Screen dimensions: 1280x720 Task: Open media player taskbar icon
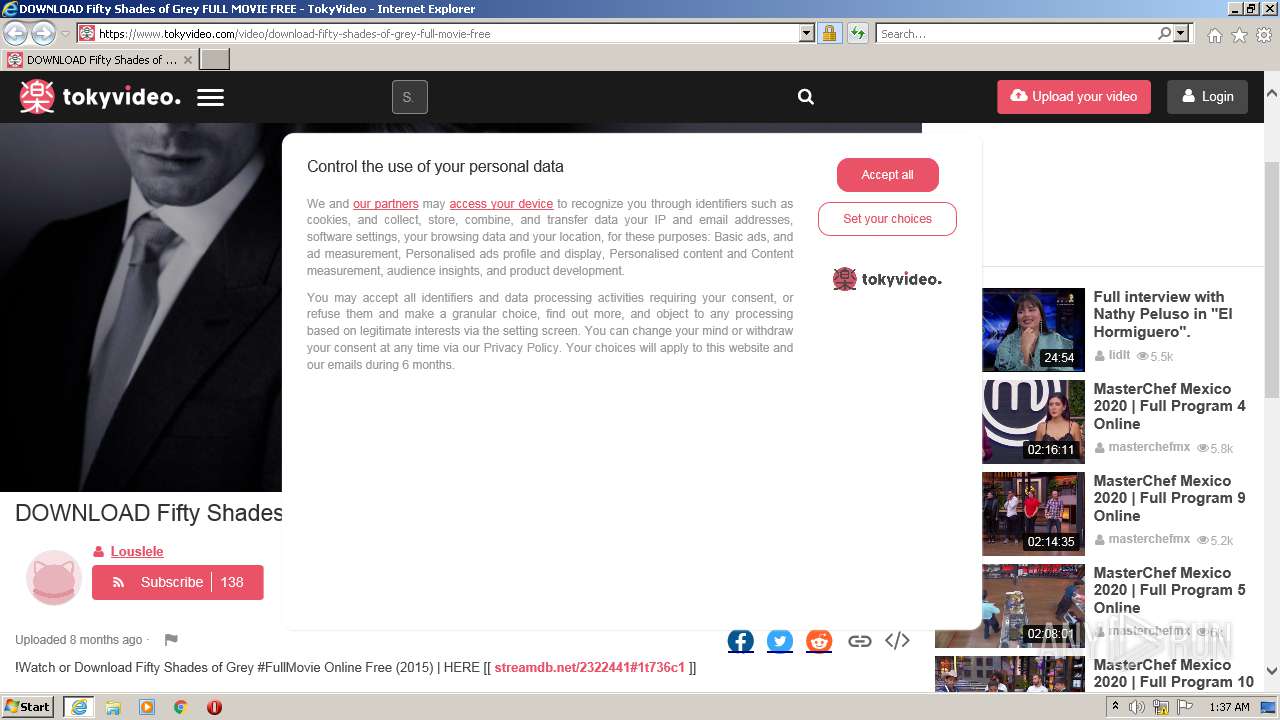pyautogui.click(x=147, y=707)
